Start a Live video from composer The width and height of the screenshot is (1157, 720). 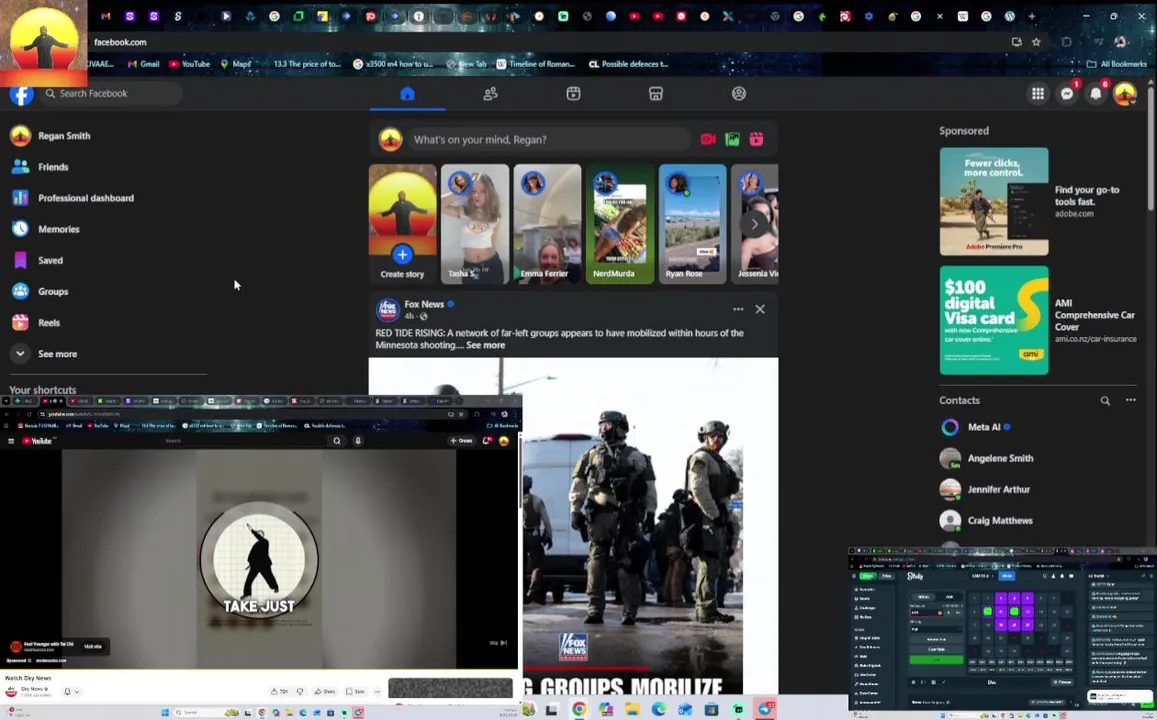pos(708,139)
